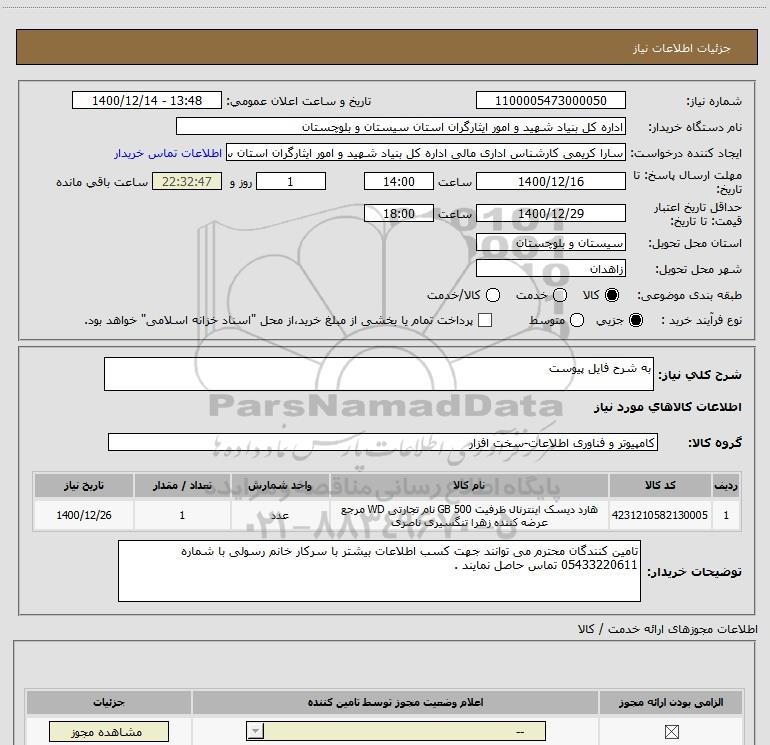Image resolution: width=770 pixels, height=745 pixels.
Task: Select the کالا/خدمت radio button
Action: 493,295
